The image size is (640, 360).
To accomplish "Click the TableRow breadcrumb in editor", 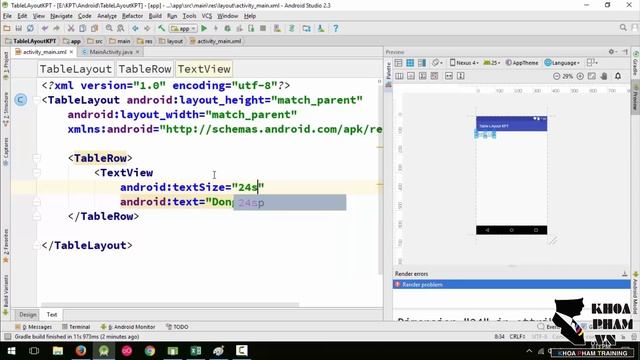I will click(x=145, y=69).
